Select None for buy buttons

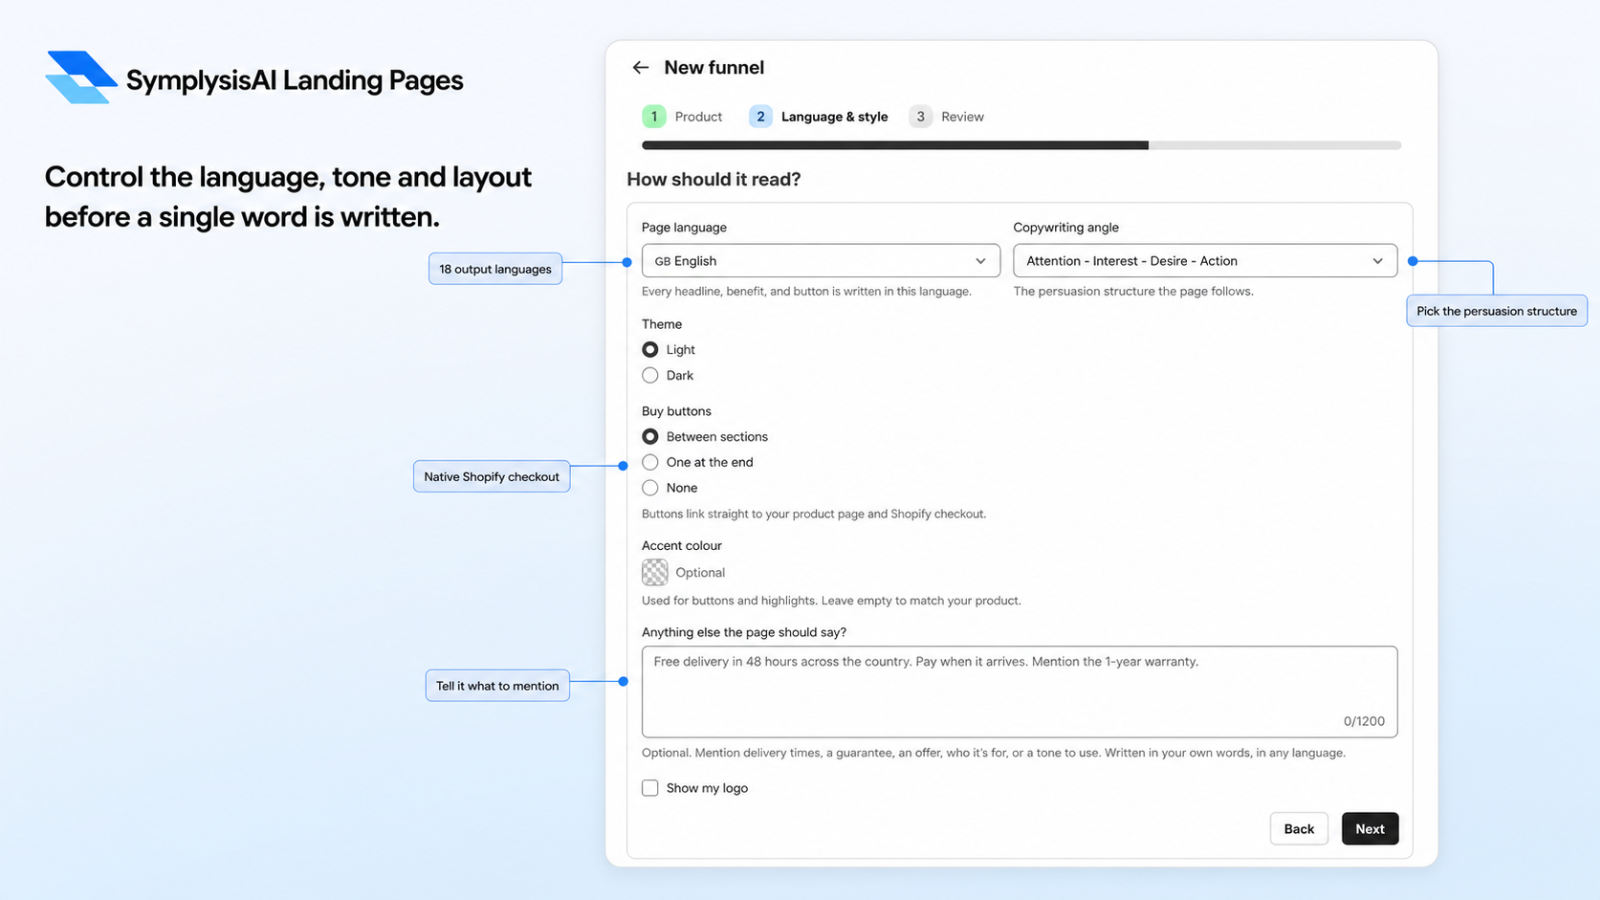(x=650, y=488)
